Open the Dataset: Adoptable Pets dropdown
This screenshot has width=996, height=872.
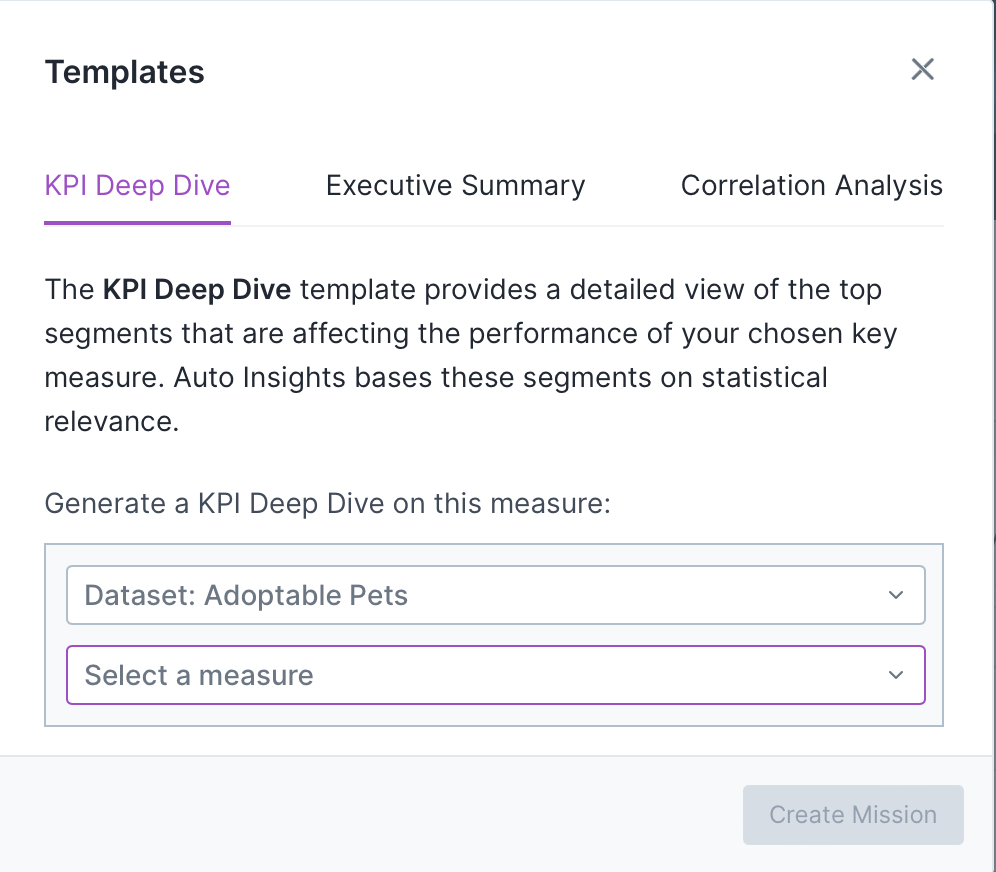(495, 595)
